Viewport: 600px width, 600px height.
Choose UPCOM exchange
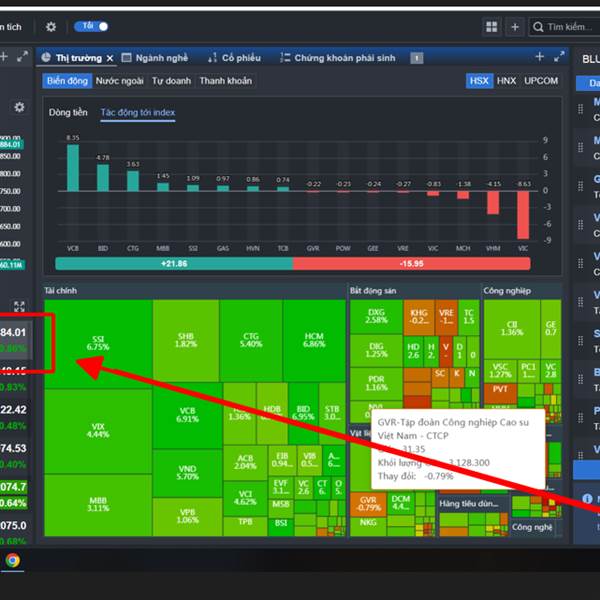point(541,81)
